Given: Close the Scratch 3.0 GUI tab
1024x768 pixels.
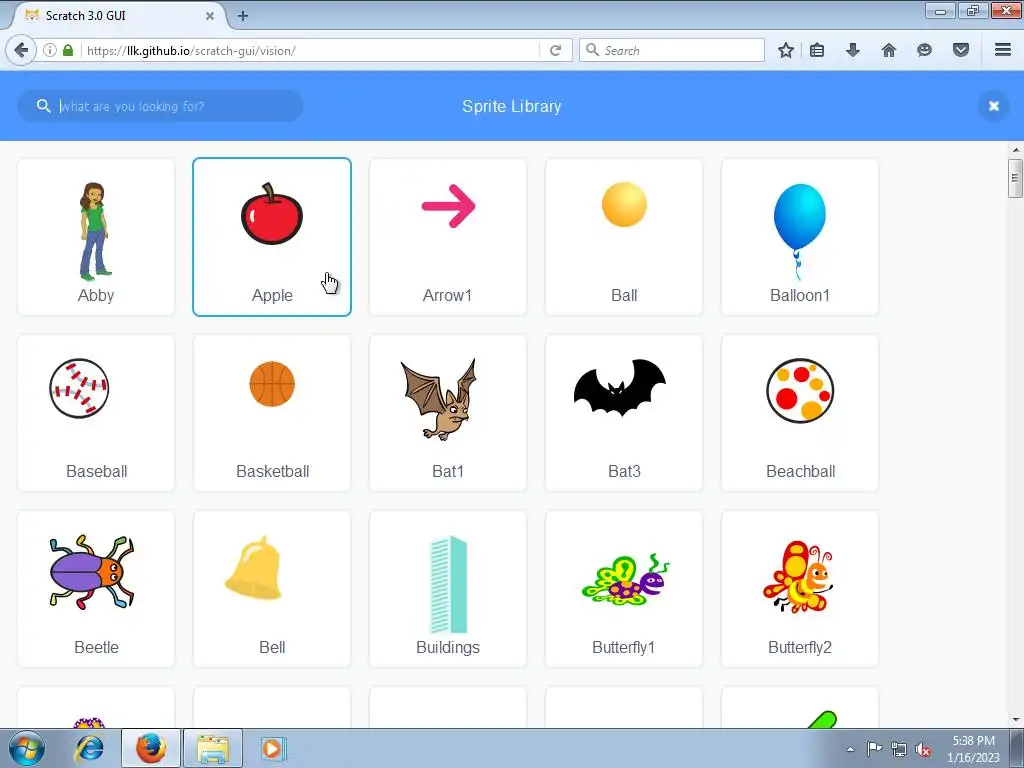Looking at the screenshot, I should click(210, 16).
